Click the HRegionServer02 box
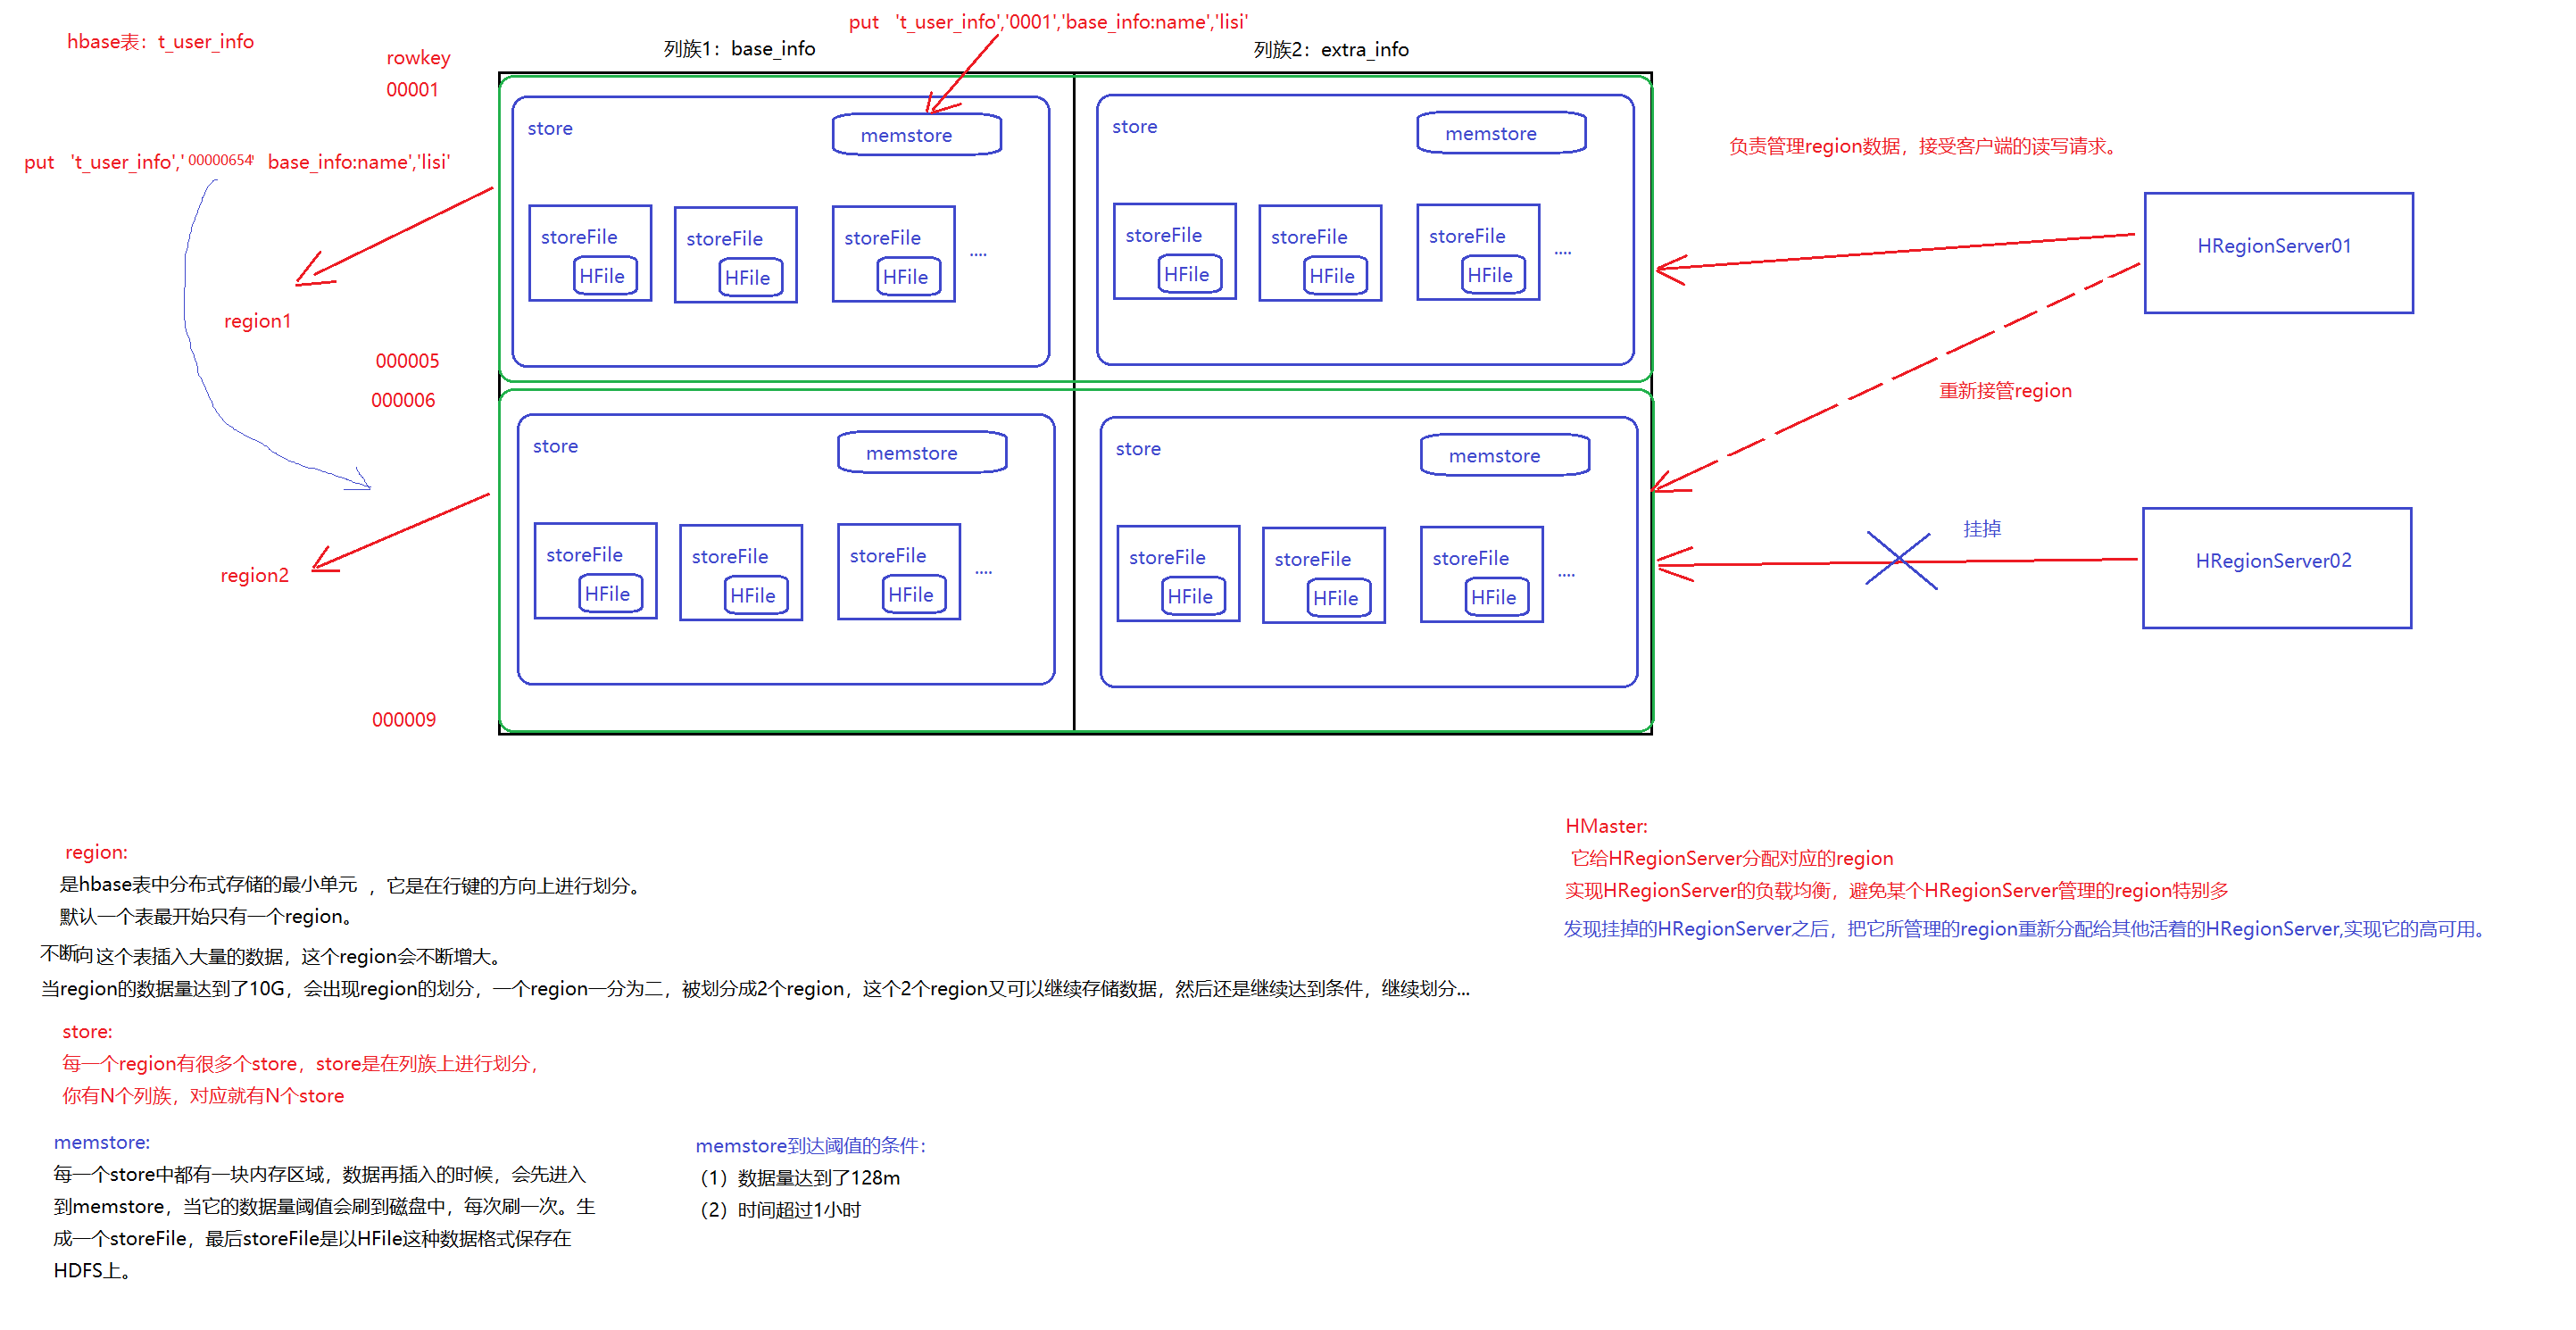This screenshot has height=1330, width=2576. click(2276, 568)
